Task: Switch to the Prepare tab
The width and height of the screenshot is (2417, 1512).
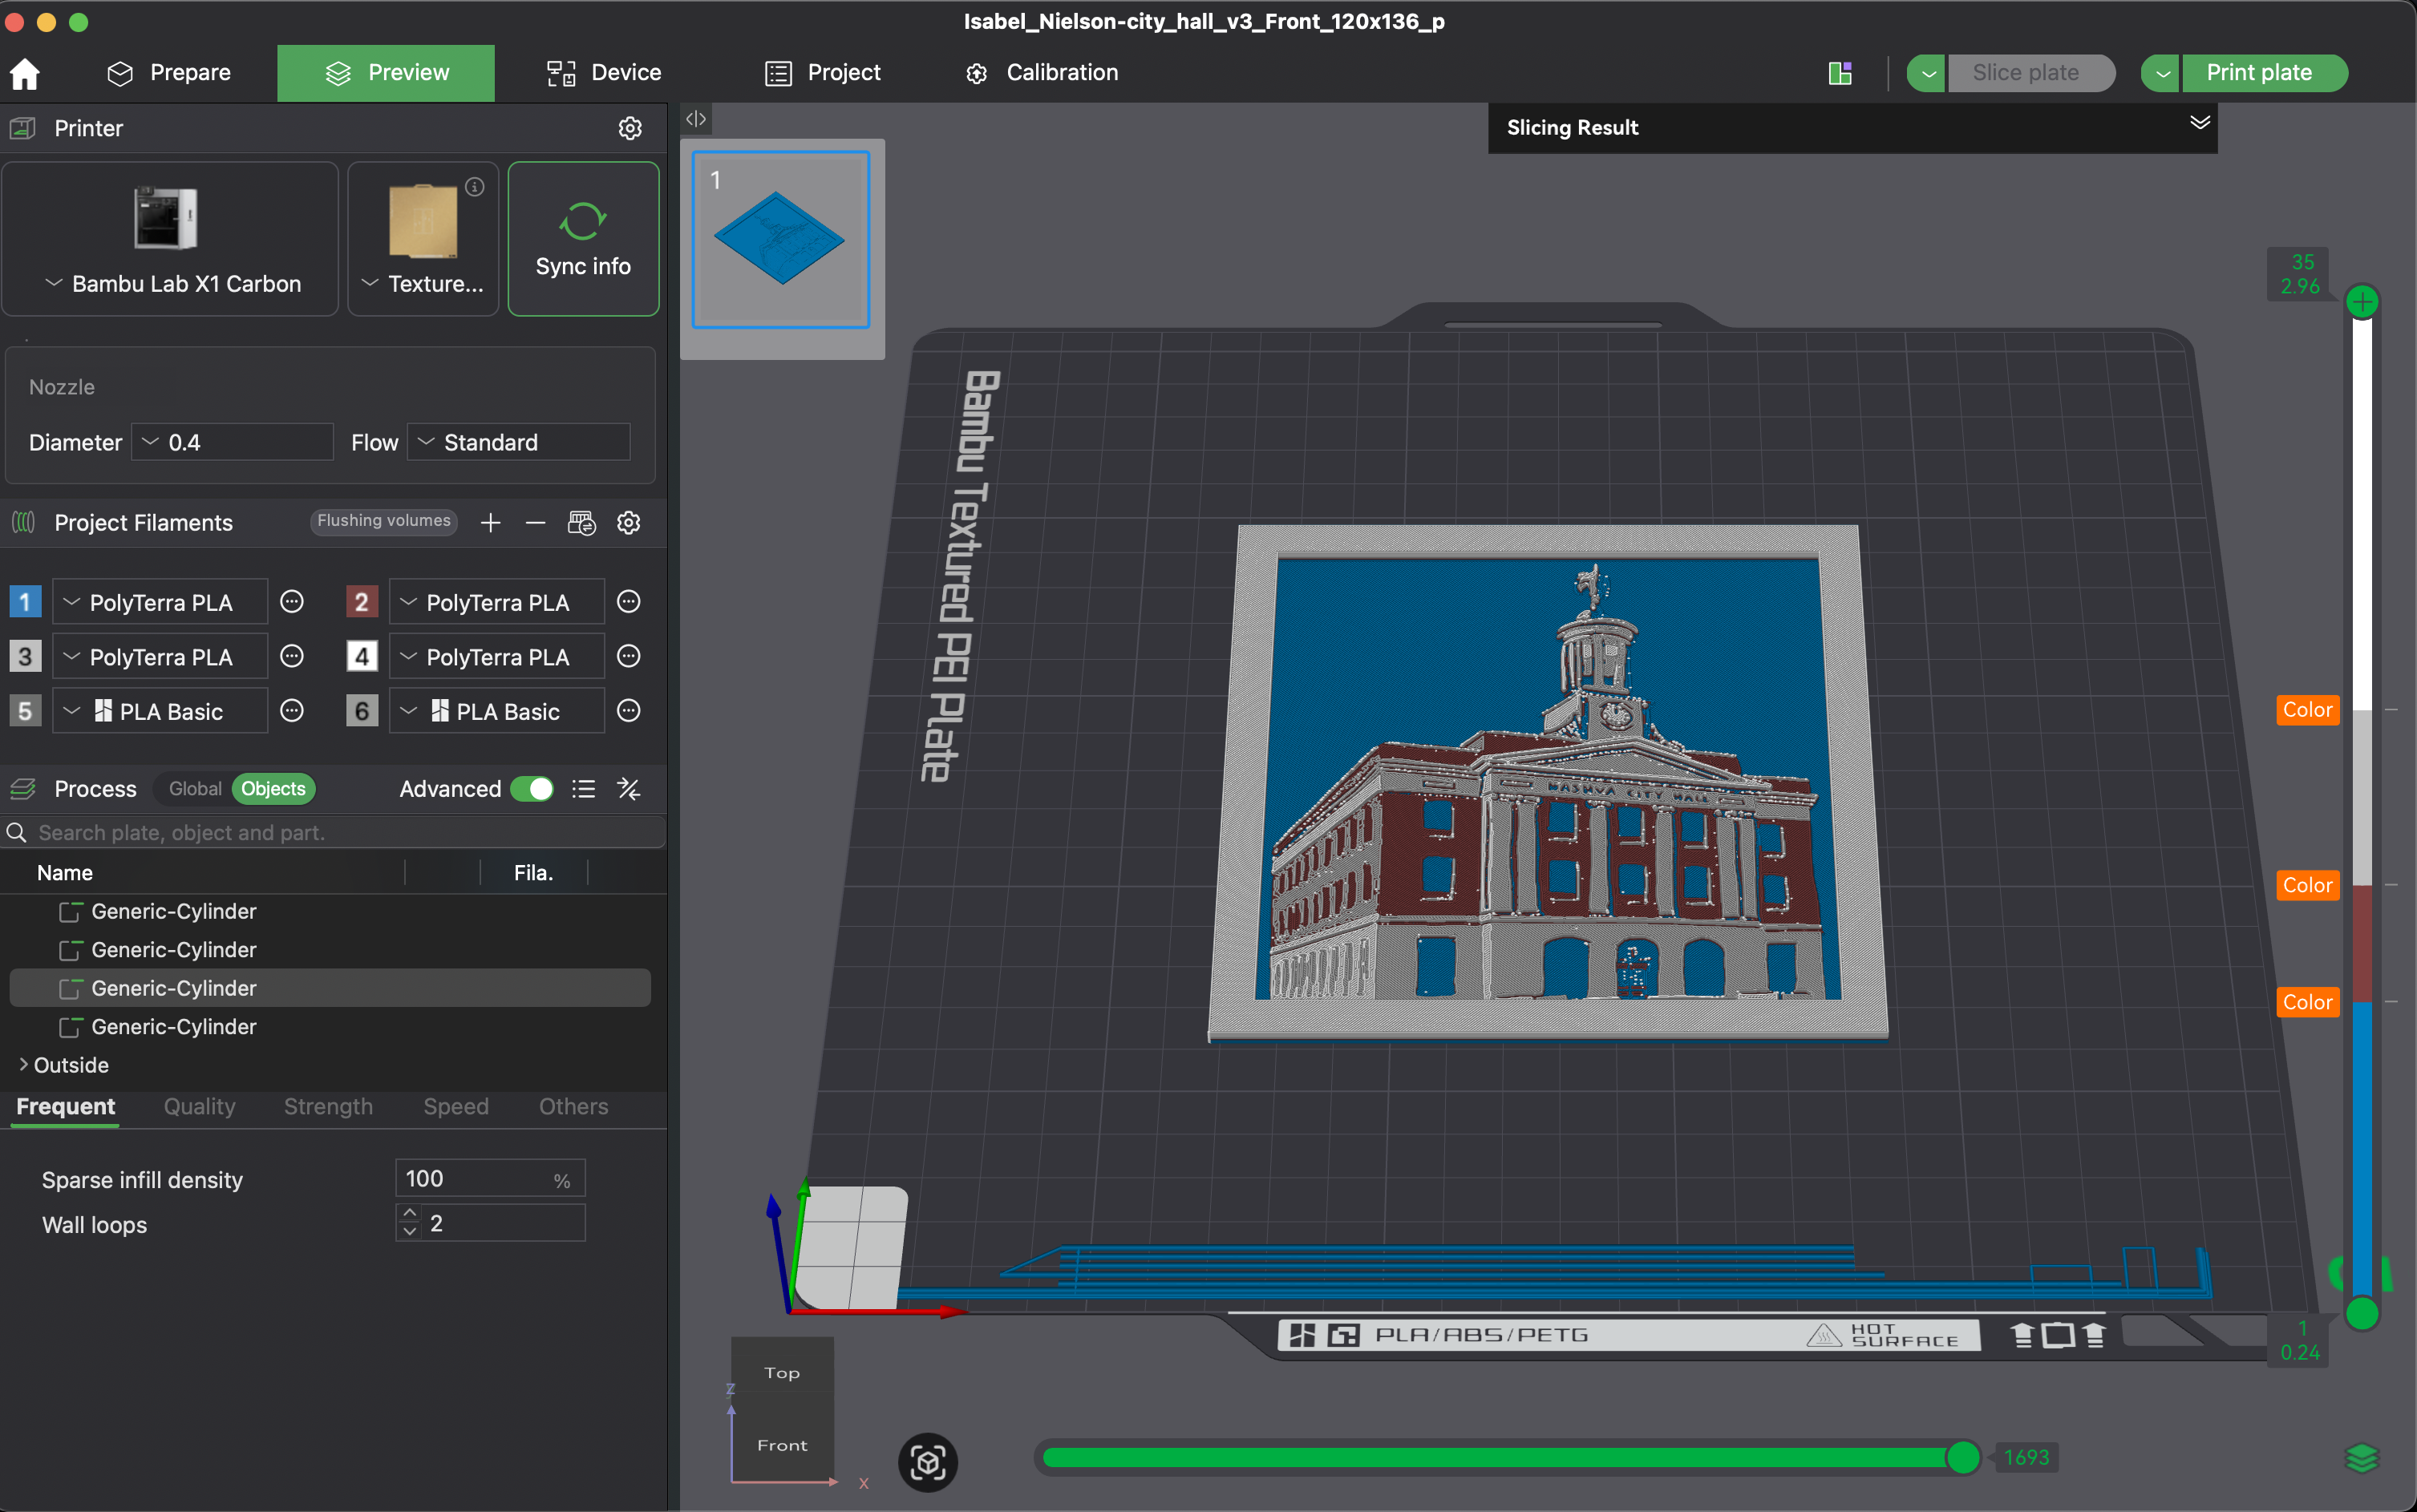Action: coord(169,73)
